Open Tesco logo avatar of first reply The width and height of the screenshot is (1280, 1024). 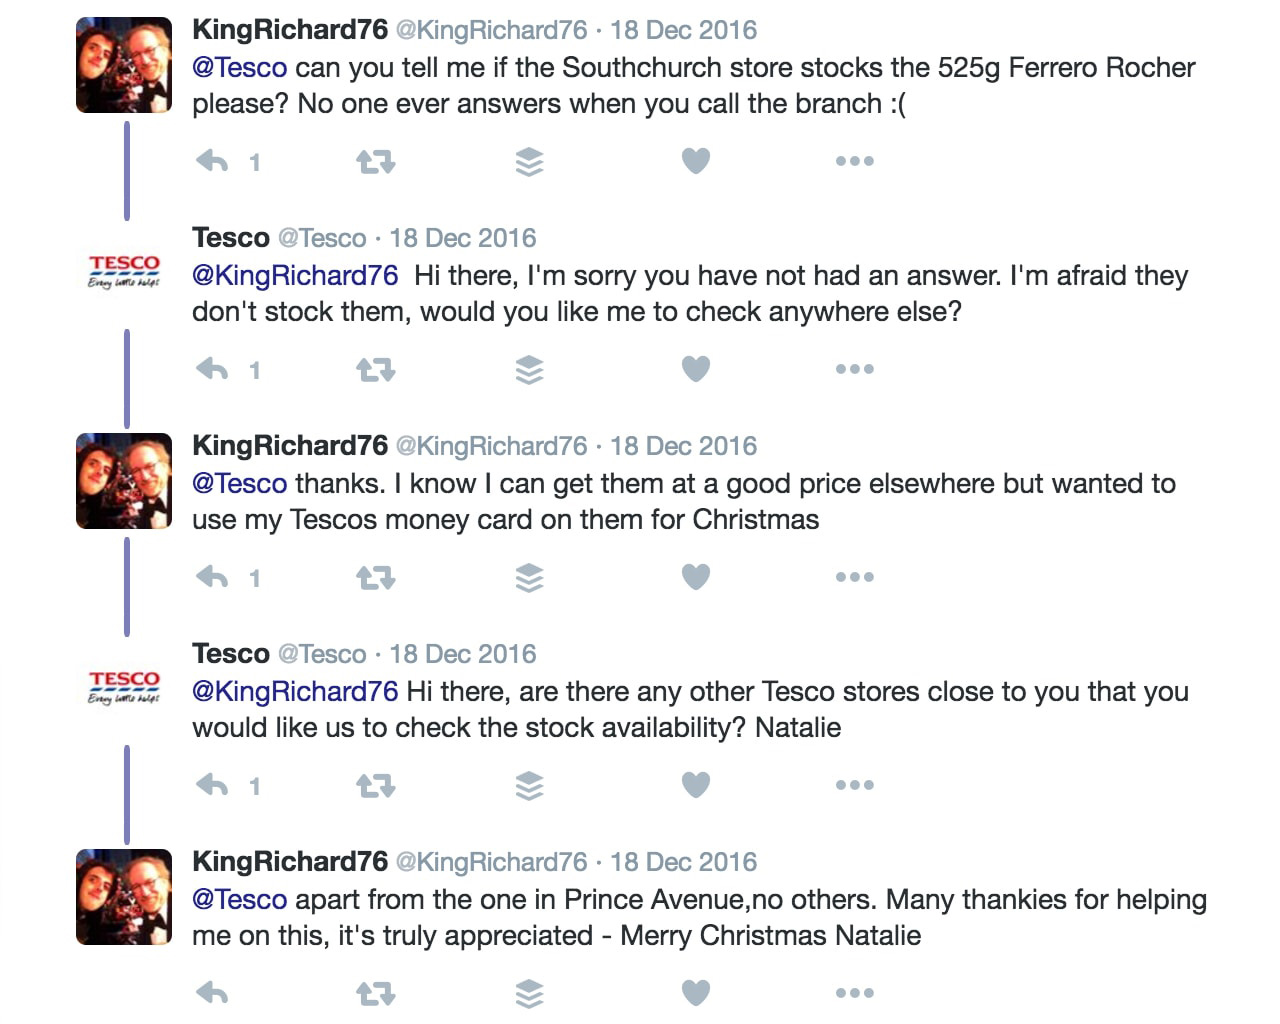click(124, 271)
